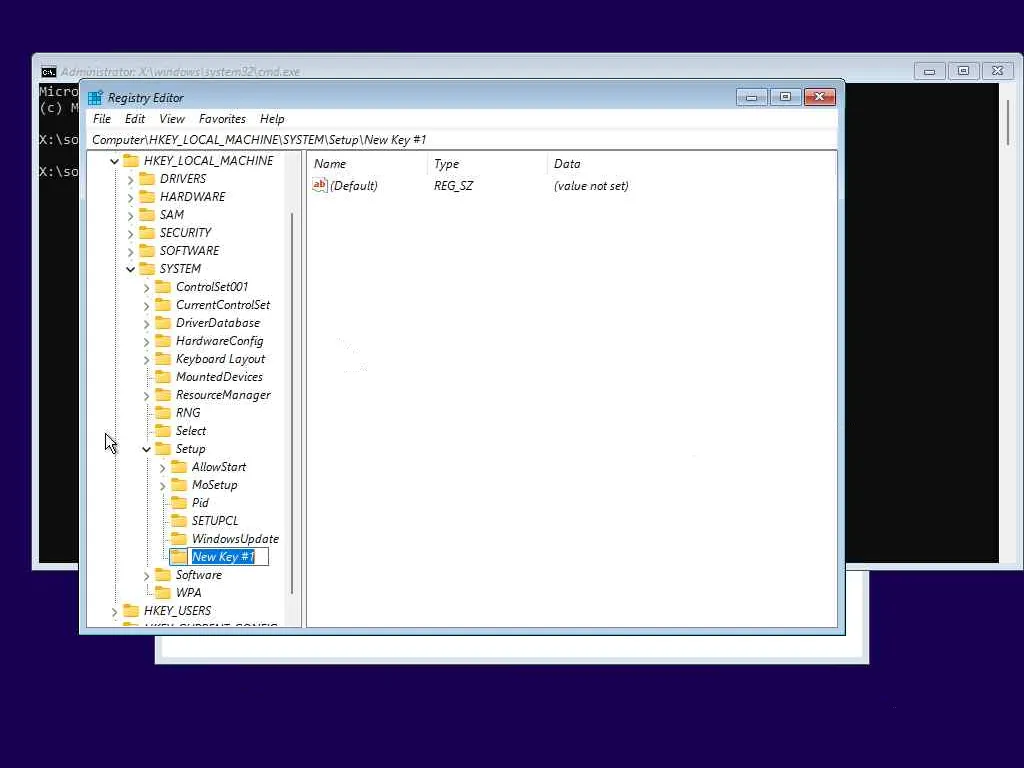The image size is (1024, 768).
Task: Open the View menu
Action: [172, 119]
